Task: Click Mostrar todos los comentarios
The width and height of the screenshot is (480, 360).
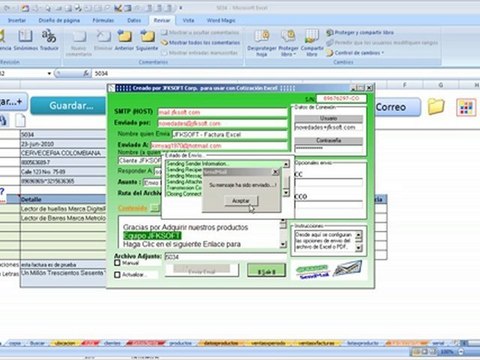Action: tap(201, 43)
